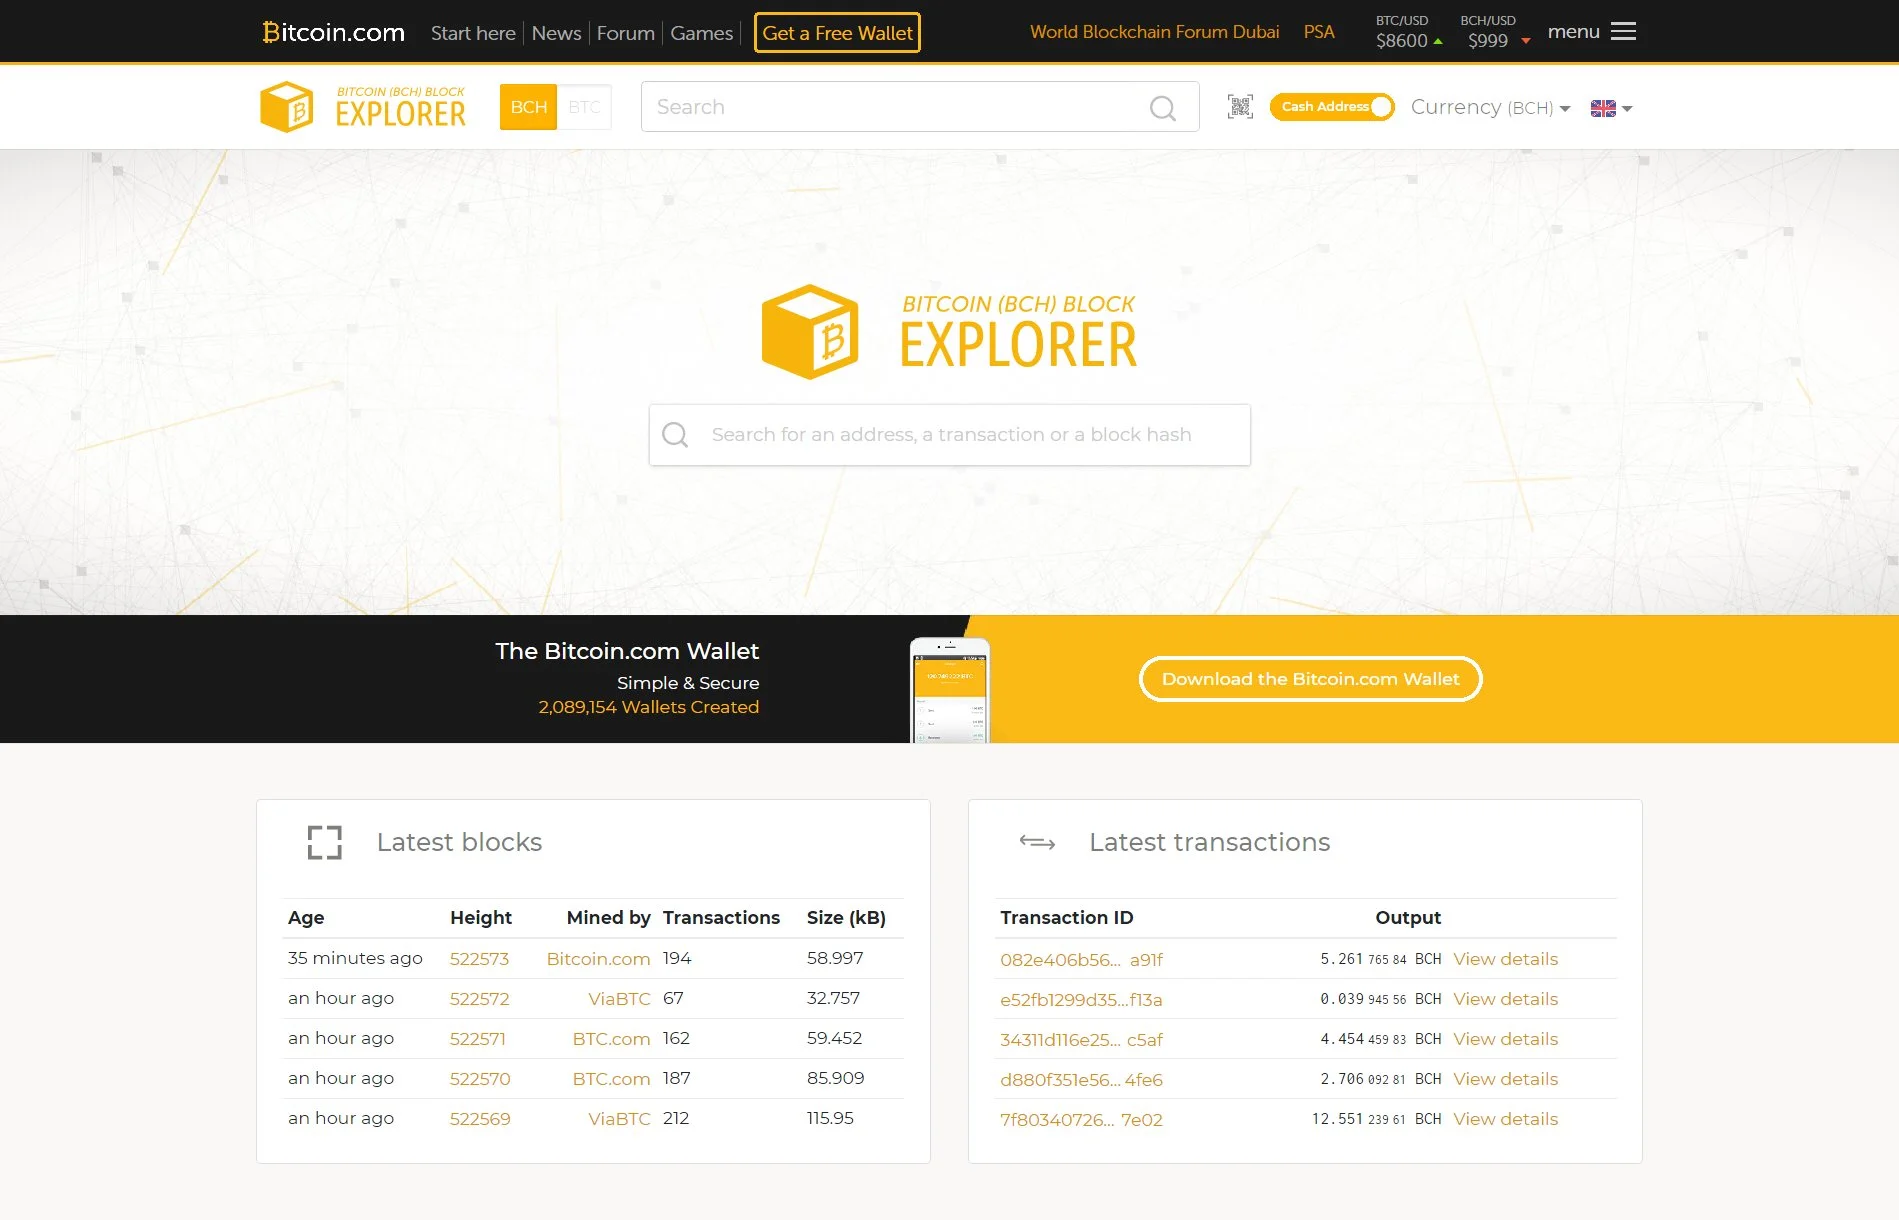This screenshot has height=1220, width=1899.
Task: Click BTC.com miner for block 522571
Action: coord(611,1039)
